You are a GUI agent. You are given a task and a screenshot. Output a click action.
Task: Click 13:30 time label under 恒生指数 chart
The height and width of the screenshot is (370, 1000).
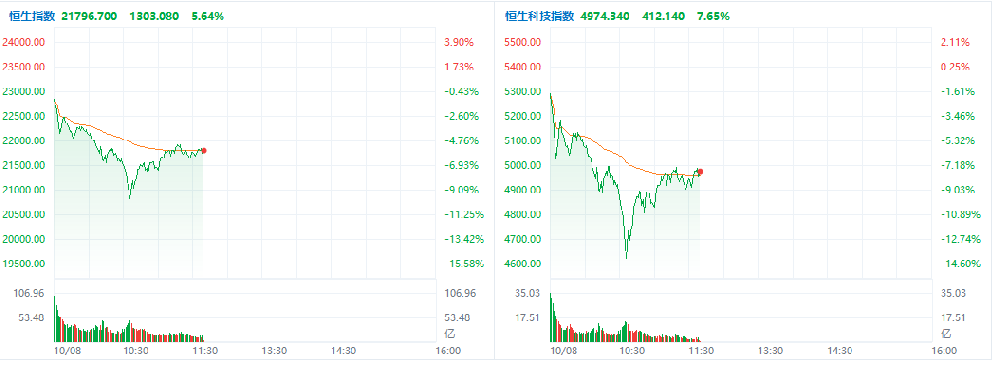274,350
